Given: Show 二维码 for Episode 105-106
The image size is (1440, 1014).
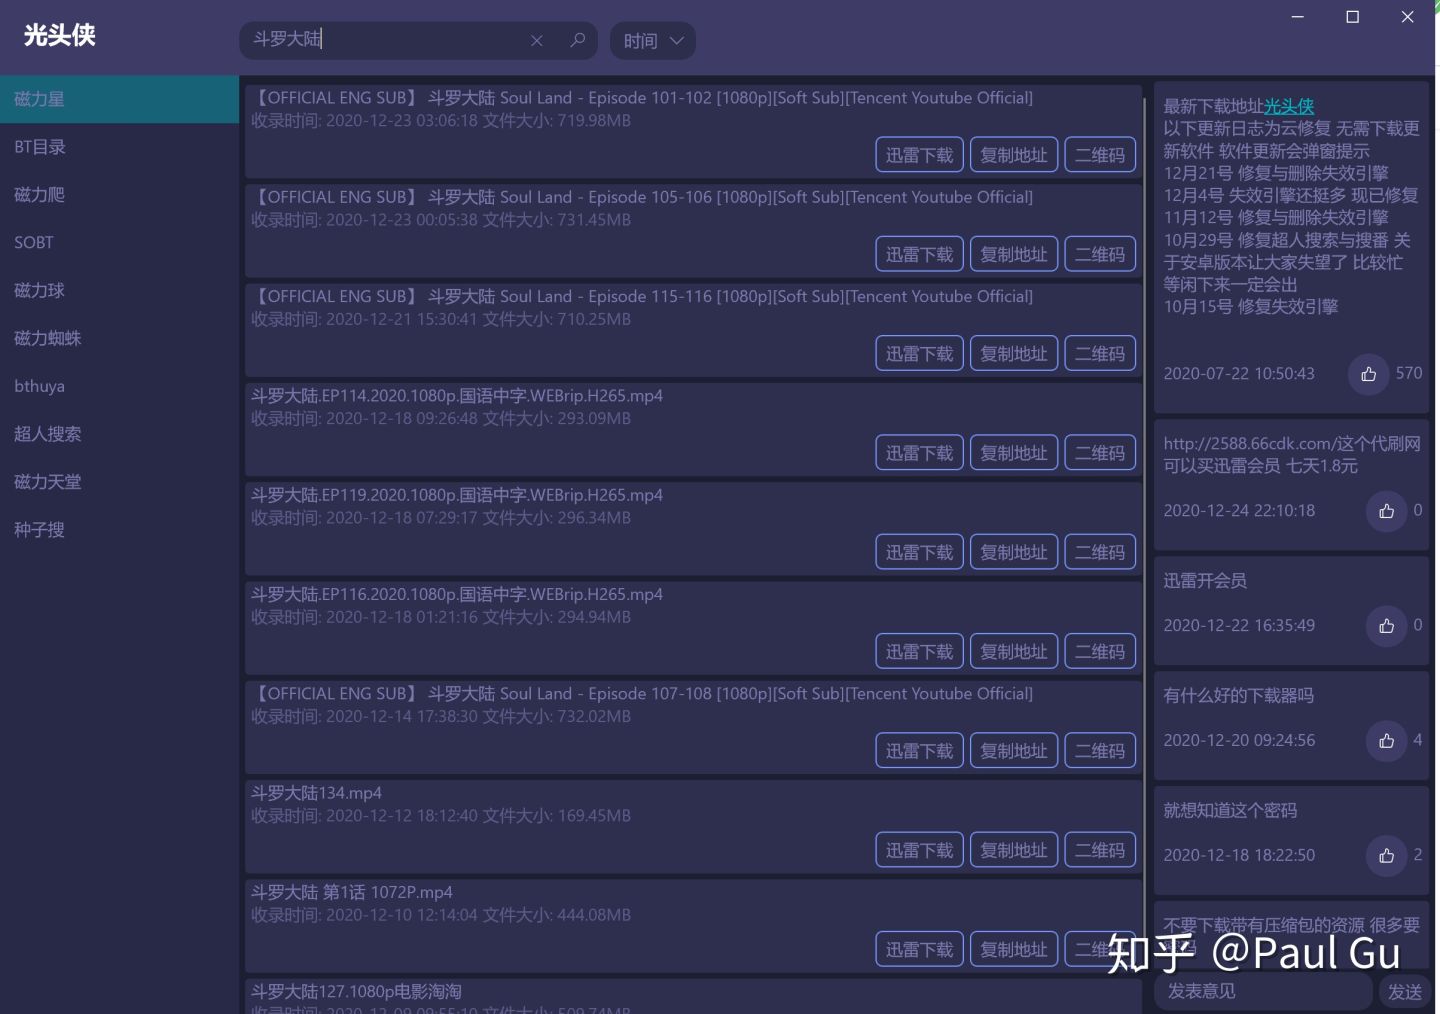Looking at the screenshot, I should 1099,254.
